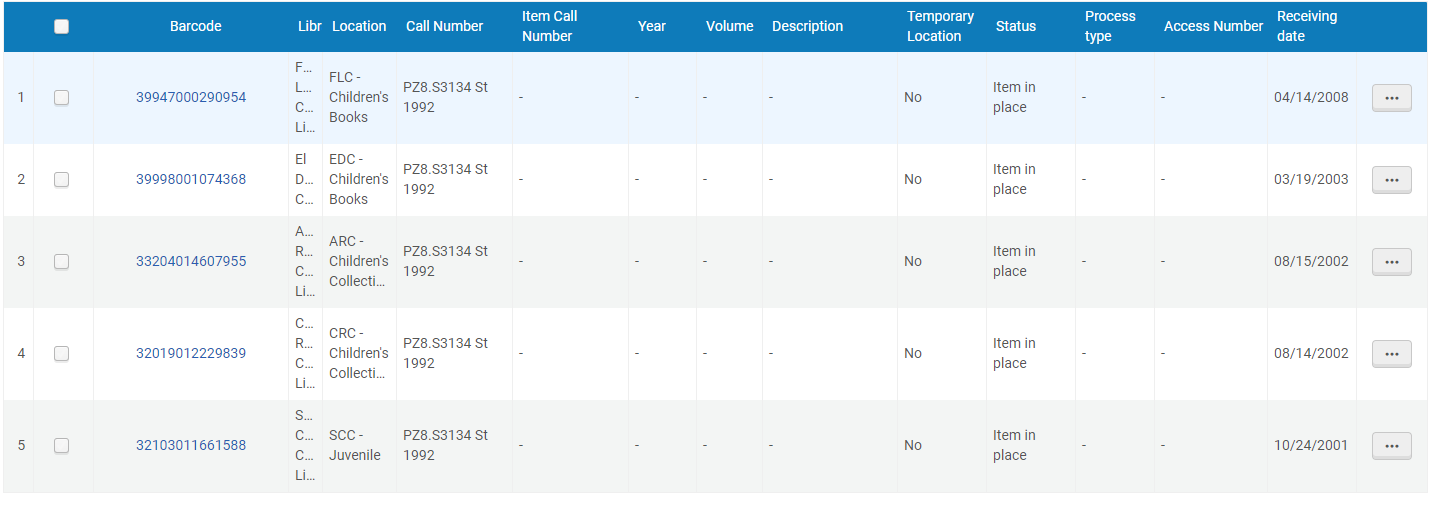This screenshot has width=1455, height=511.
Task: Click call number PZ8.S3134 St 1992 in row 3
Action: pos(446,262)
